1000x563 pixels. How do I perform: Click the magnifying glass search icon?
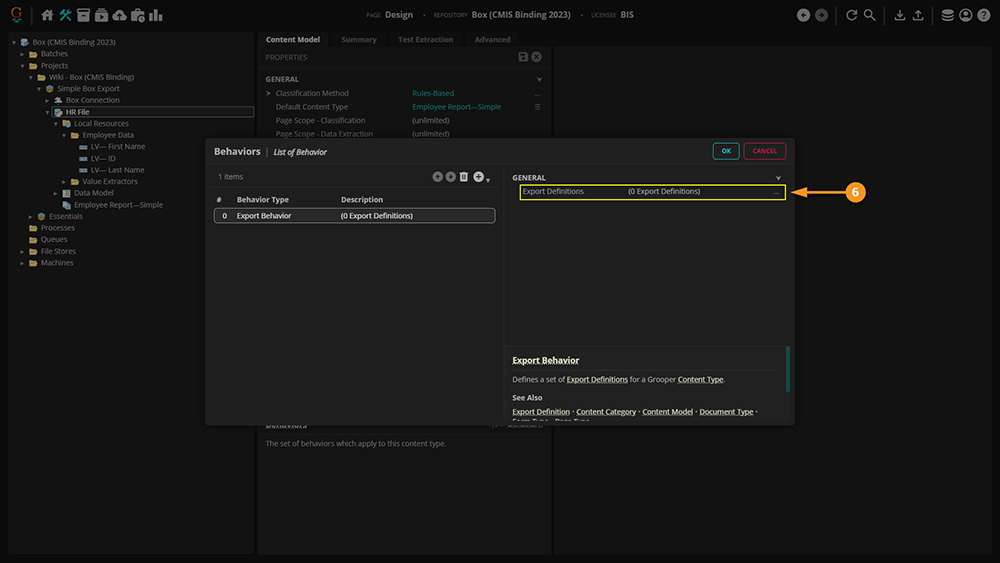[x=870, y=15]
